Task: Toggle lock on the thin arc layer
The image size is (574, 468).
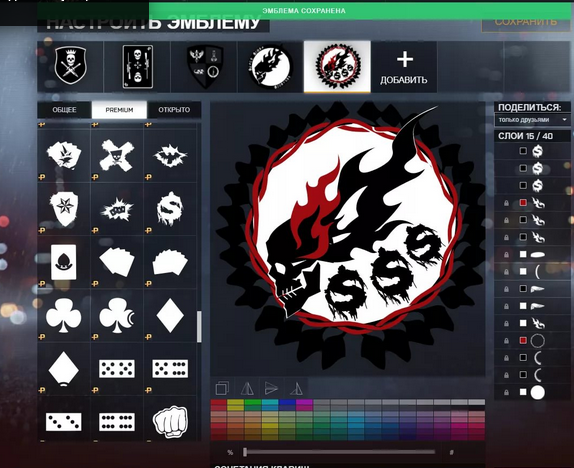Action: [x=506, y=272]
